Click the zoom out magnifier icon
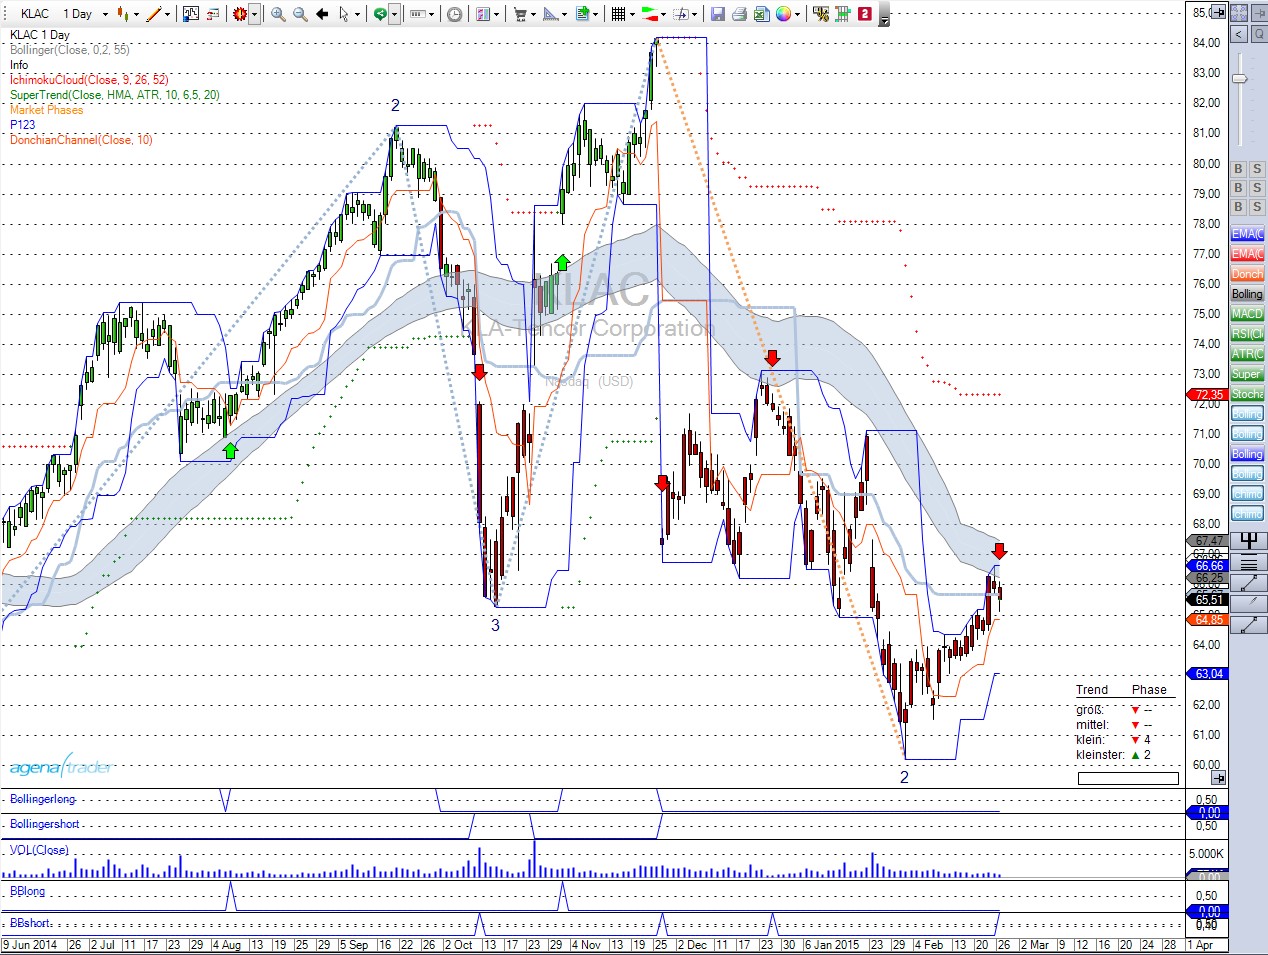 click(x=300, y=14)
